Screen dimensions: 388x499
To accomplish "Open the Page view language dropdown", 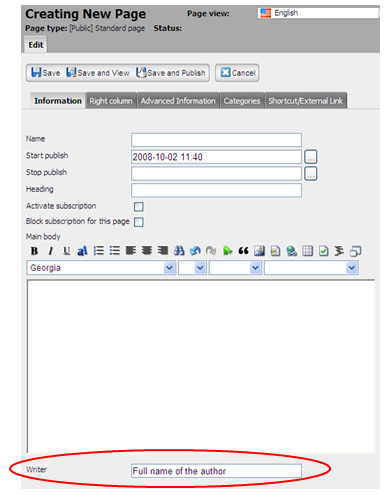I will coord(318,13).
